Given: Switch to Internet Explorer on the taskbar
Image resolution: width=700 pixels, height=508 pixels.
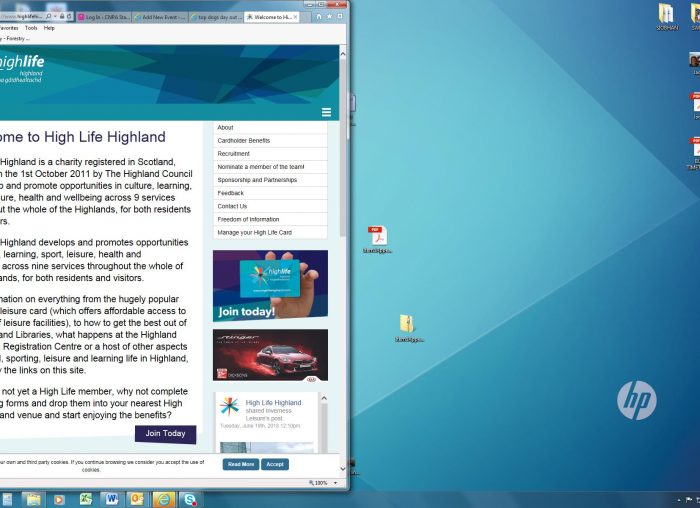Looking at the screenshot, I should (x=163, y=500).
